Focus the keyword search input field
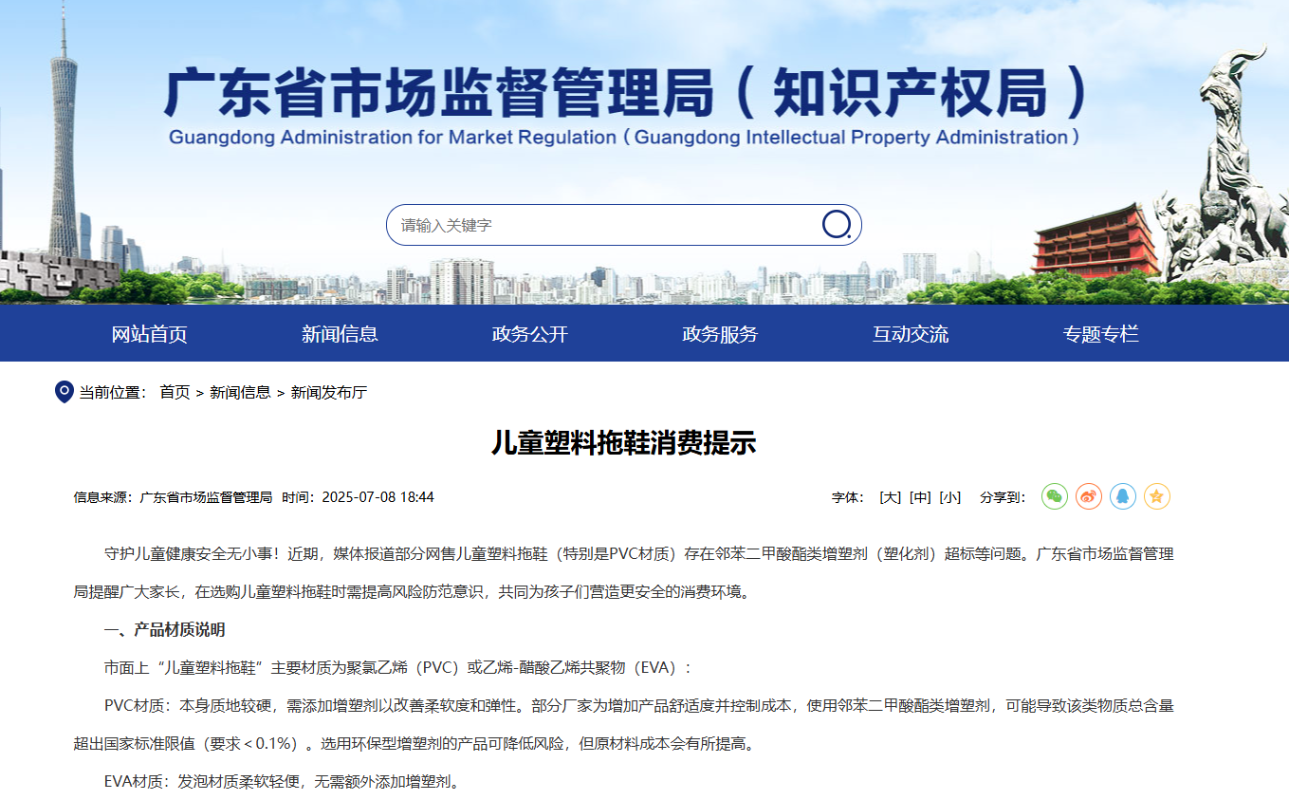The width and height of the screenshot is (1289, 800). pyautogui.click(x=600, y=225)
